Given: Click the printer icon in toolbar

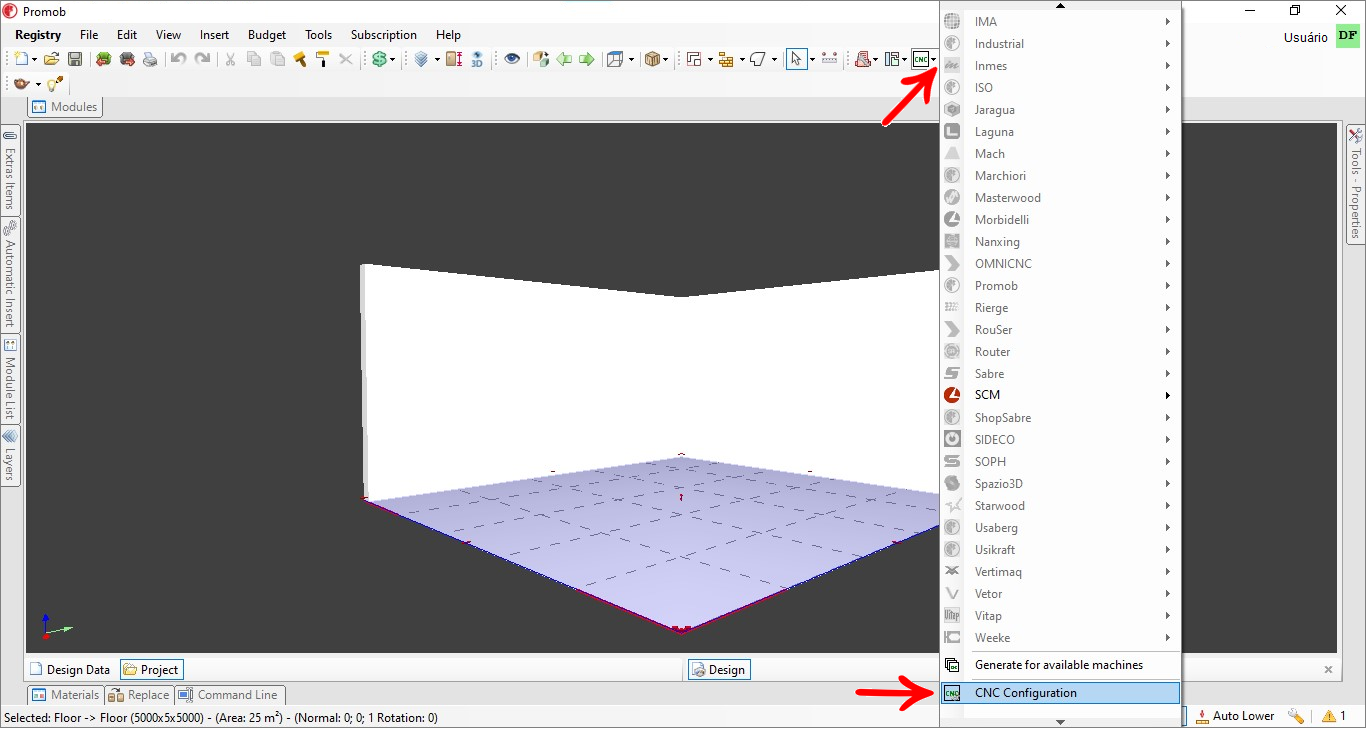Looking at the screenshot, I should pyautogui.click(x=150, y=60).
